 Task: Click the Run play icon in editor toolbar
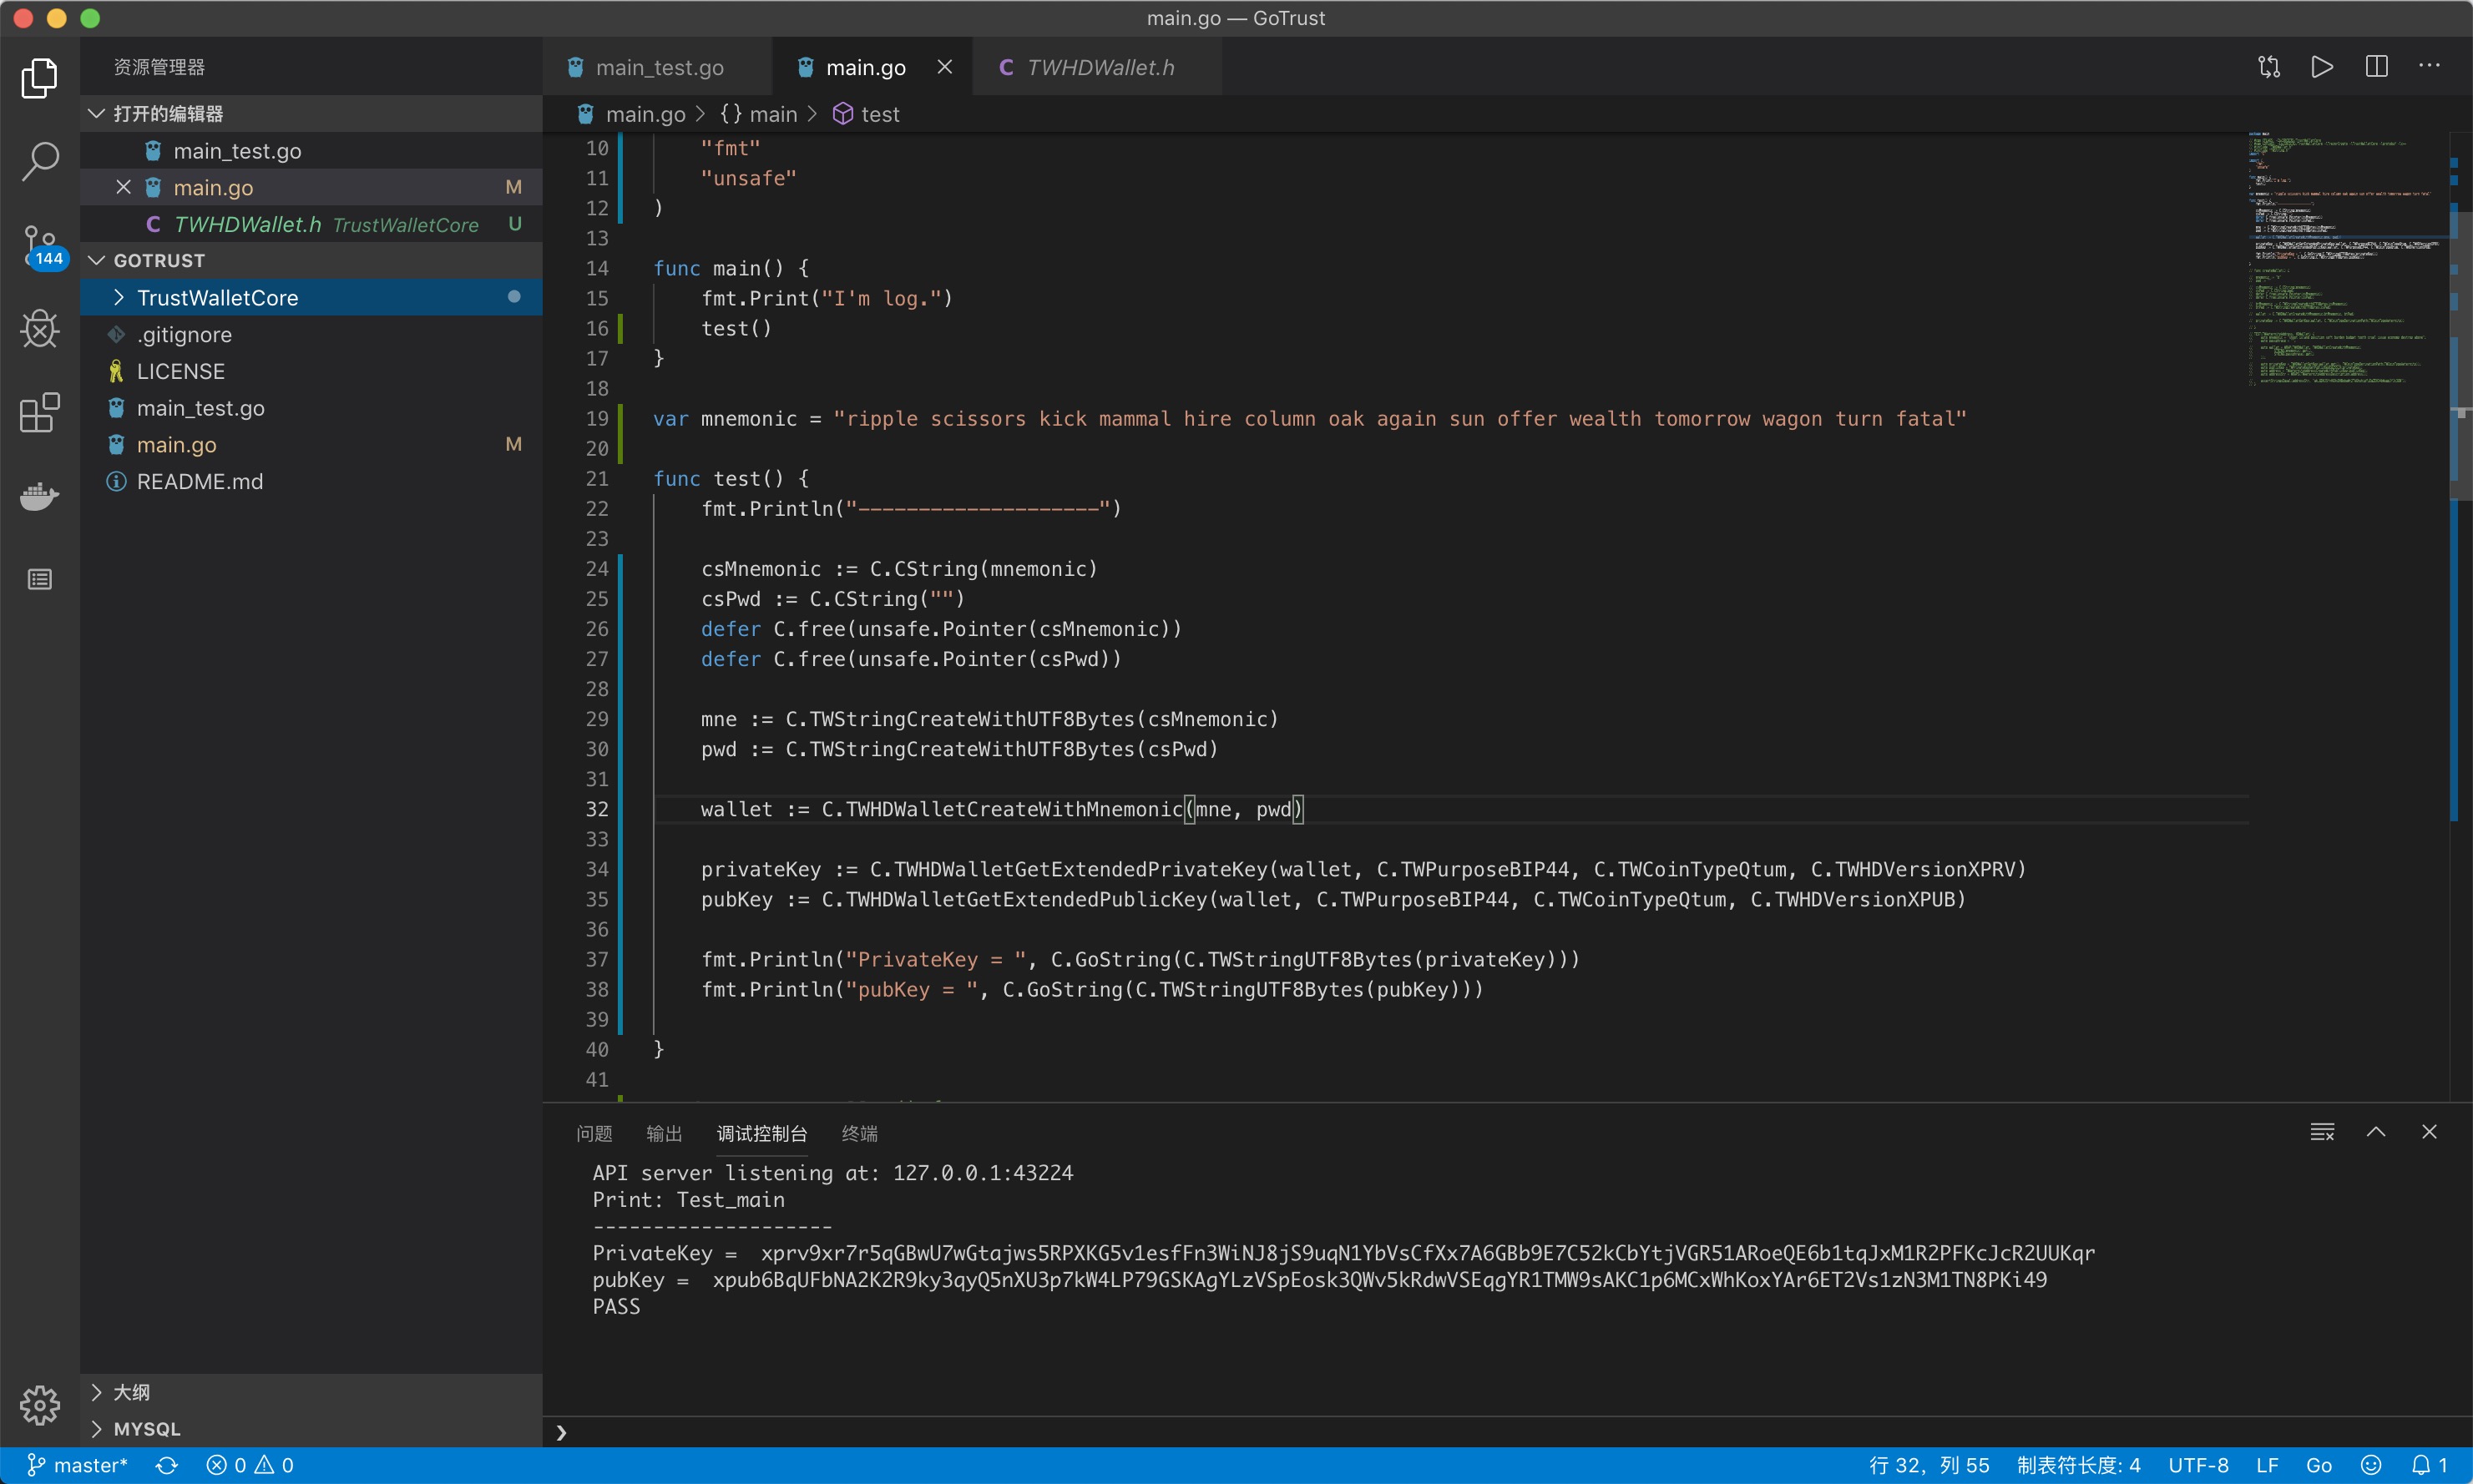tap(2322, 67)
